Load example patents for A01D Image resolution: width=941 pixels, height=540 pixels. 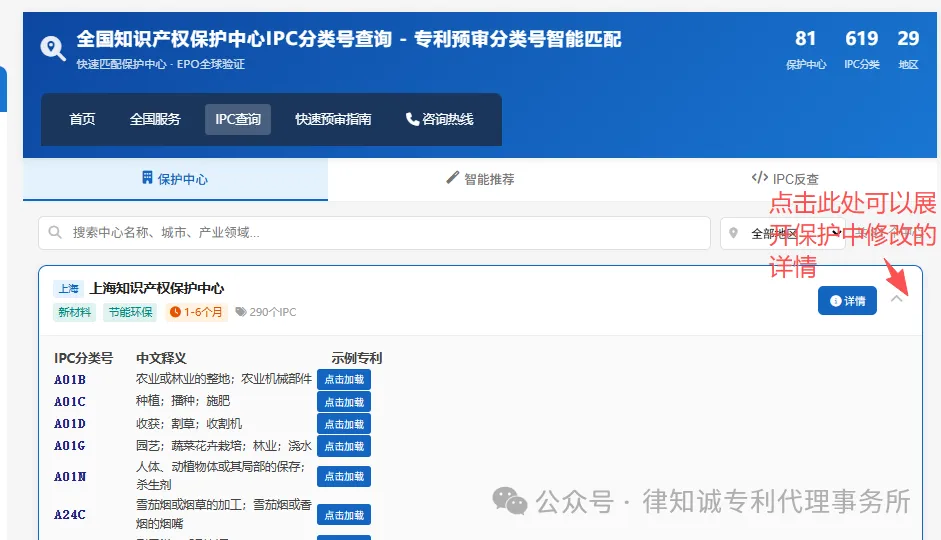344,424
